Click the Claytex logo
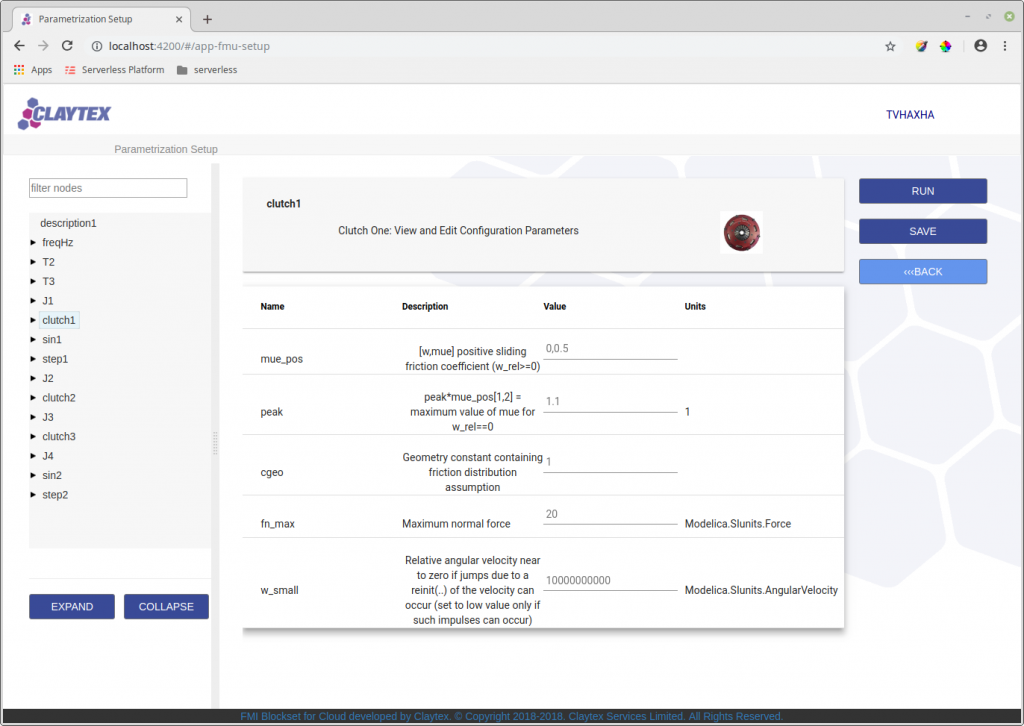Viewport: 1024px width, 726px height. pos(64,114)
